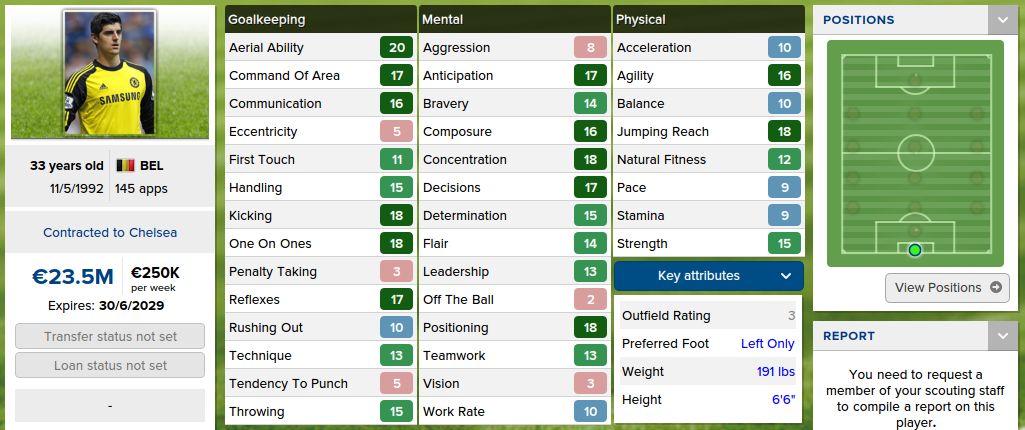The image size is (1025, 430).
Task: Click the Left Only preferred foot value
Action: (767, 344)
